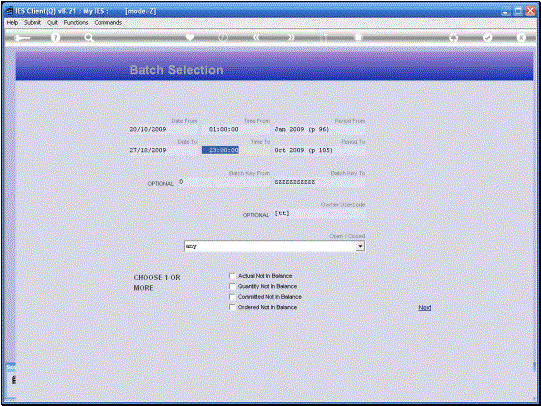Click the checkmark submit icon in toolbar
Image resolution: width=541 pixels, height=406 pixels.
487,38
